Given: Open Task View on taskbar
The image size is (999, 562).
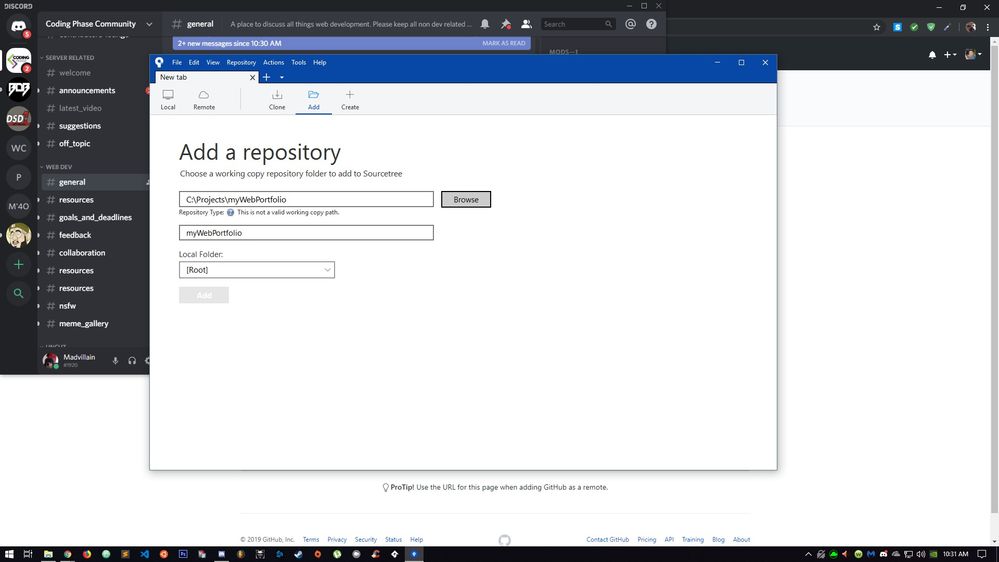Looking at the screenshot, I should tap(28, 554).
